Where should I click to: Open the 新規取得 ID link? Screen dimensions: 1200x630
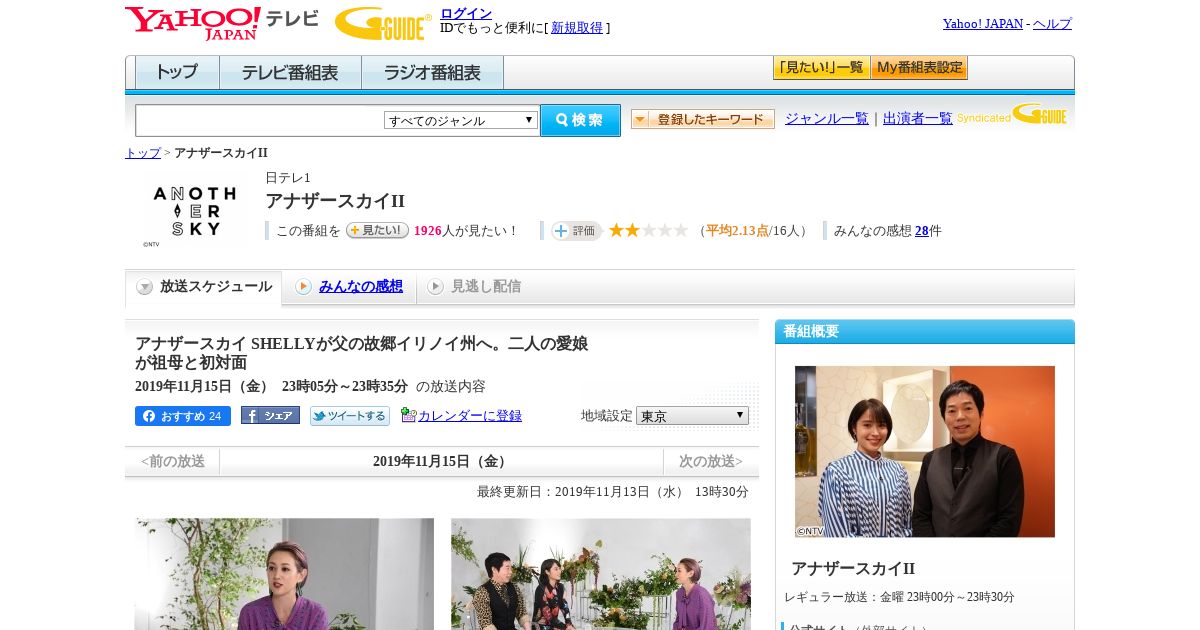click(577, 28)
